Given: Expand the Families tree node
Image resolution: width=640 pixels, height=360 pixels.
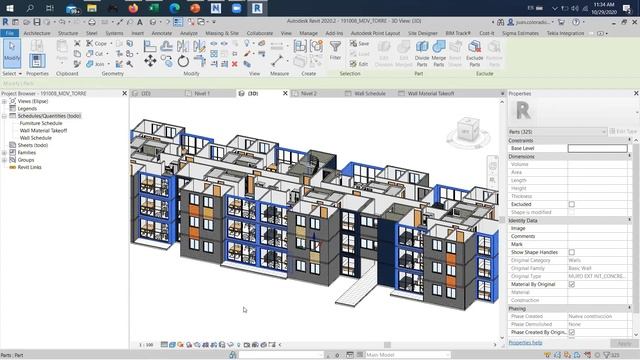Looking at the screenshot, I should pyautogui.click(x=4, y=153).
